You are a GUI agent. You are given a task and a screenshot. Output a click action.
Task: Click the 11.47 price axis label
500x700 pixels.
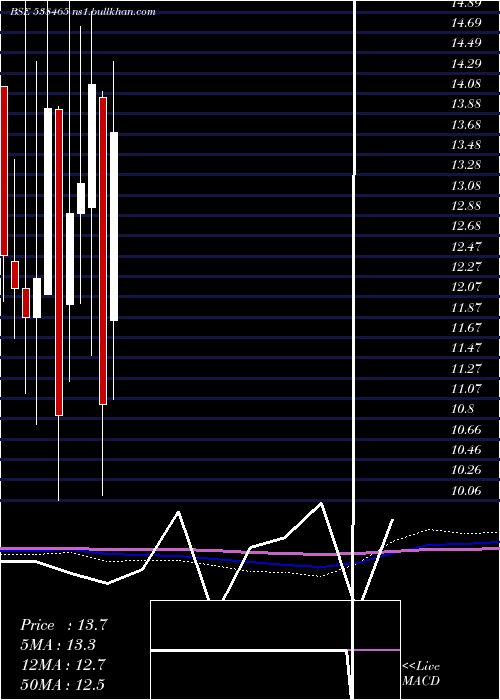[466, 348]
